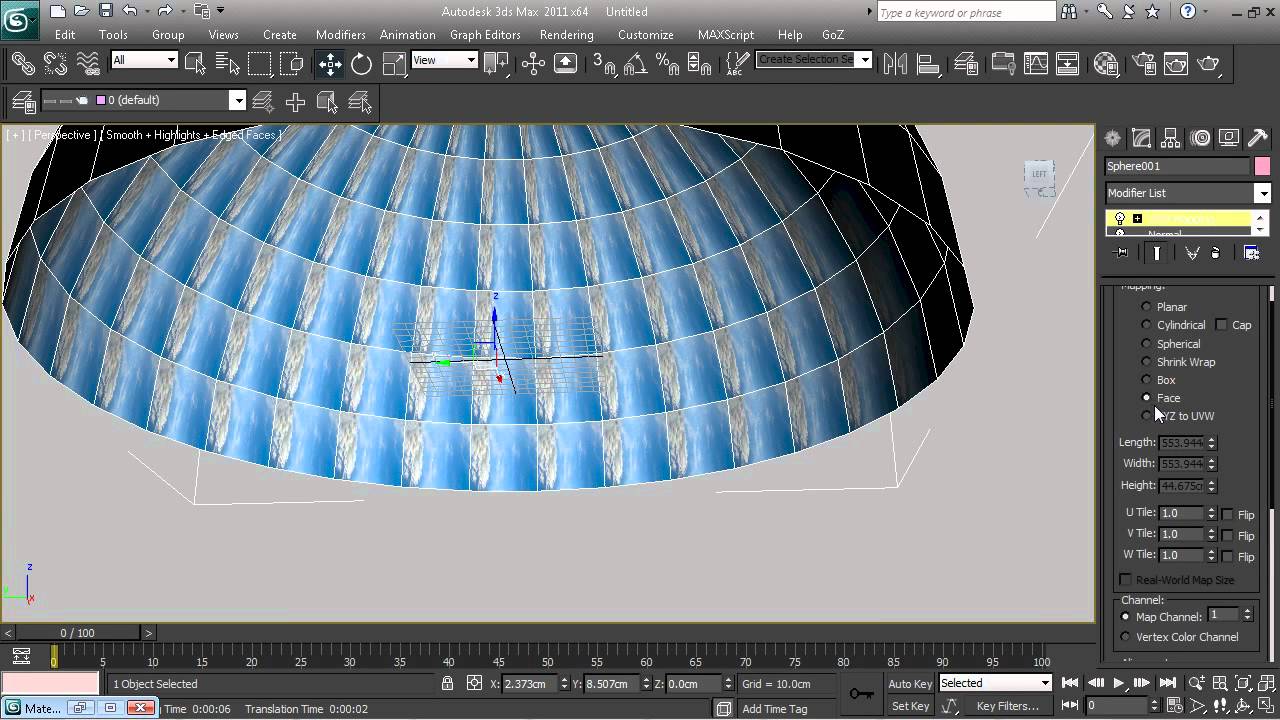Click the time slider 0 / 100 handle
Viewport: 1280px width, 720px height.
[x=77, y=633]
